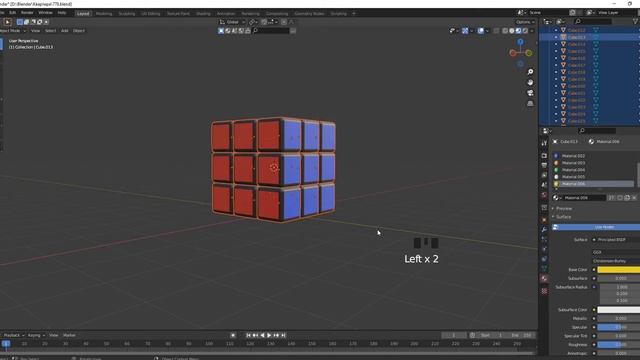The width and height of the screenshot is (640, 360).
Task: Open the Physics properties tab icon
Action: (544, 249)
